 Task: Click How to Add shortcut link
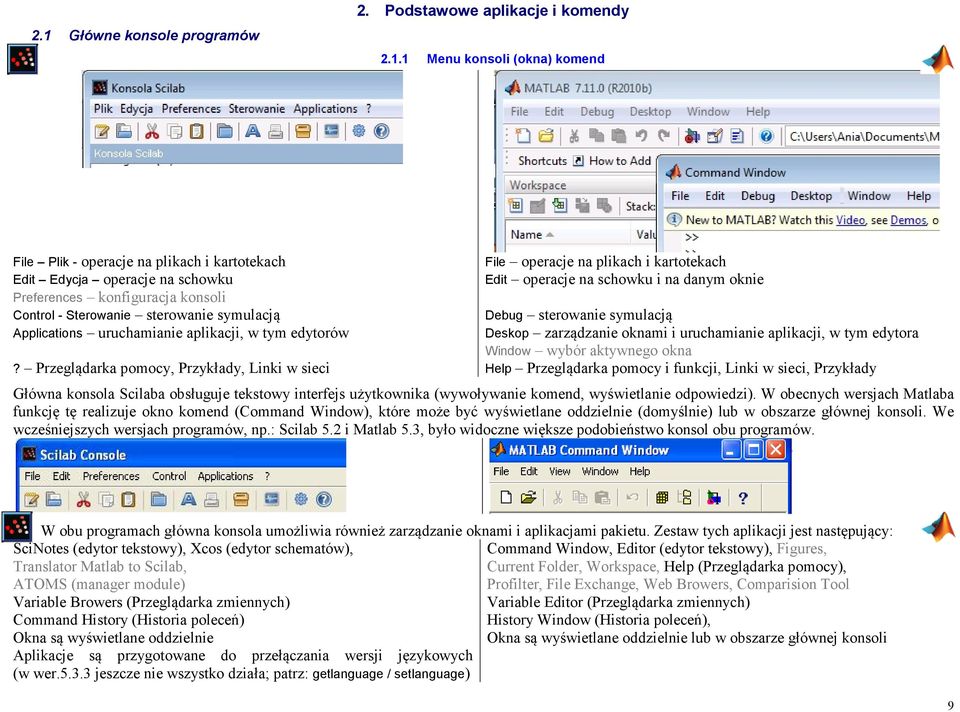[x=620, y=160]
